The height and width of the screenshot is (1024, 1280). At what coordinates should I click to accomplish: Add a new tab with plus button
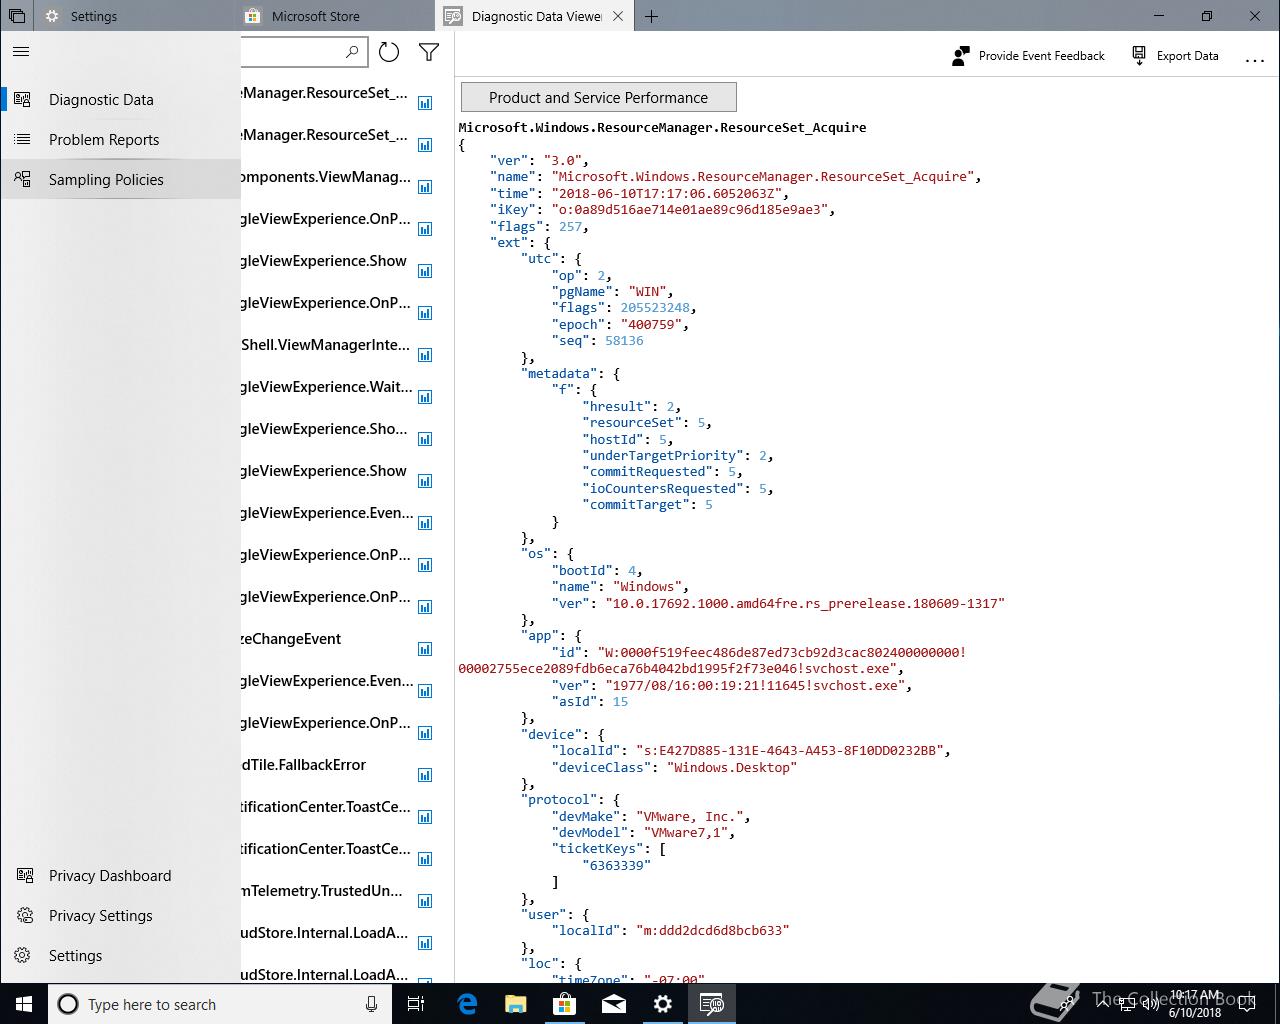pyautogui.click(x=651, y=16)
